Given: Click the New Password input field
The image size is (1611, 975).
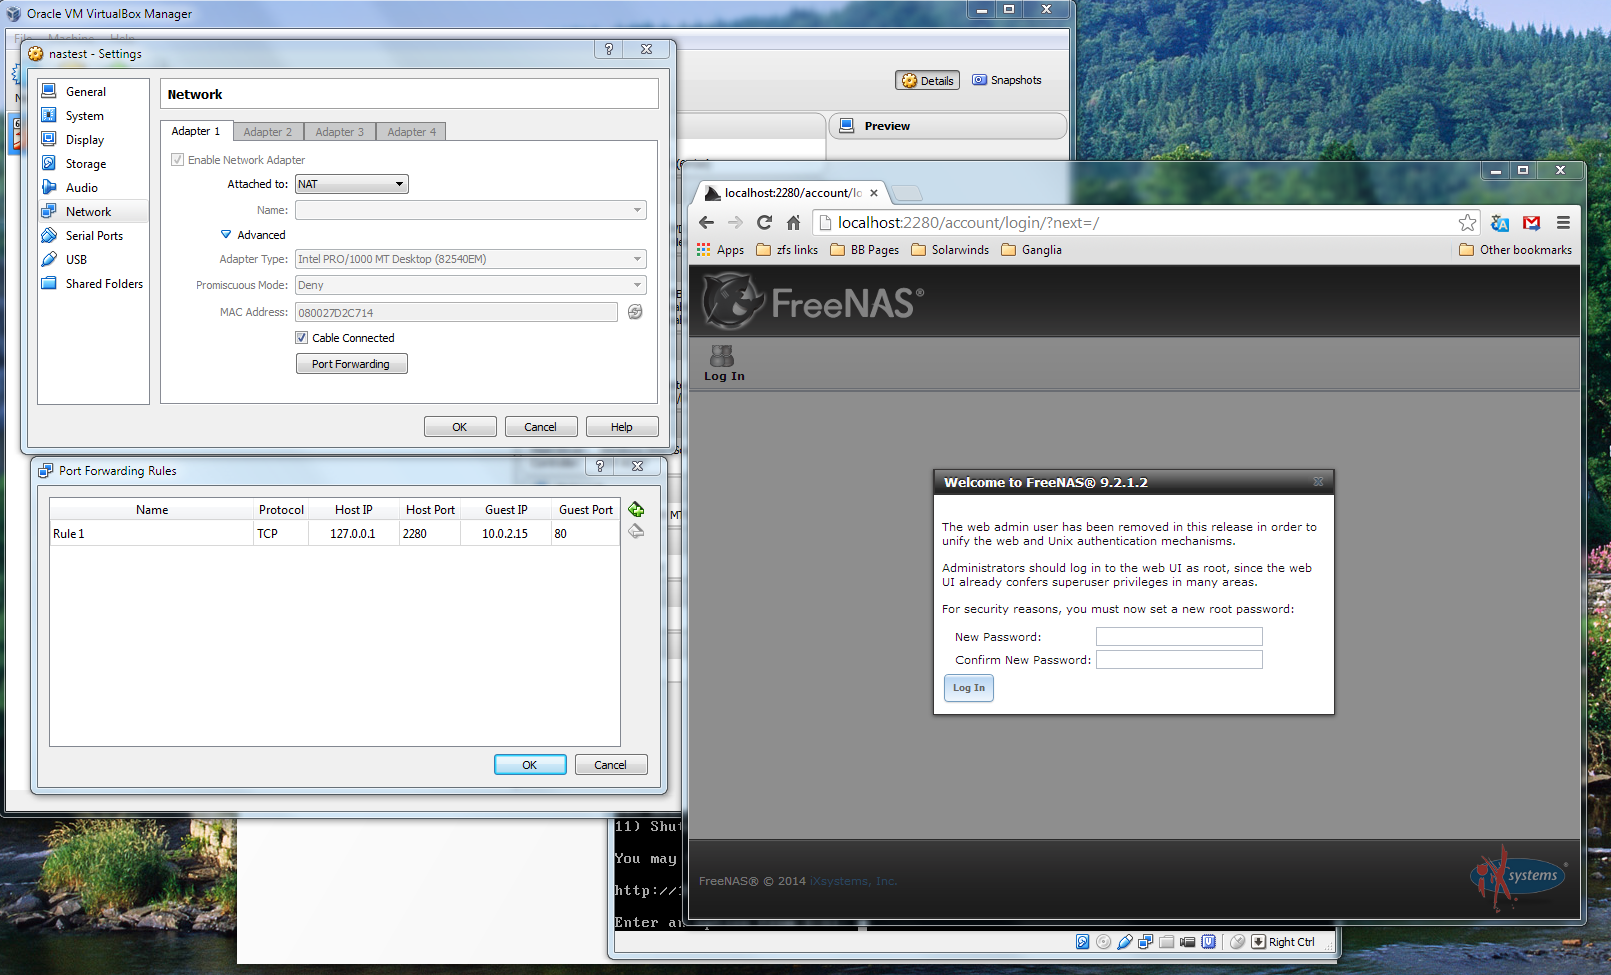Looking at the screenshot, I should point(1179,637).
